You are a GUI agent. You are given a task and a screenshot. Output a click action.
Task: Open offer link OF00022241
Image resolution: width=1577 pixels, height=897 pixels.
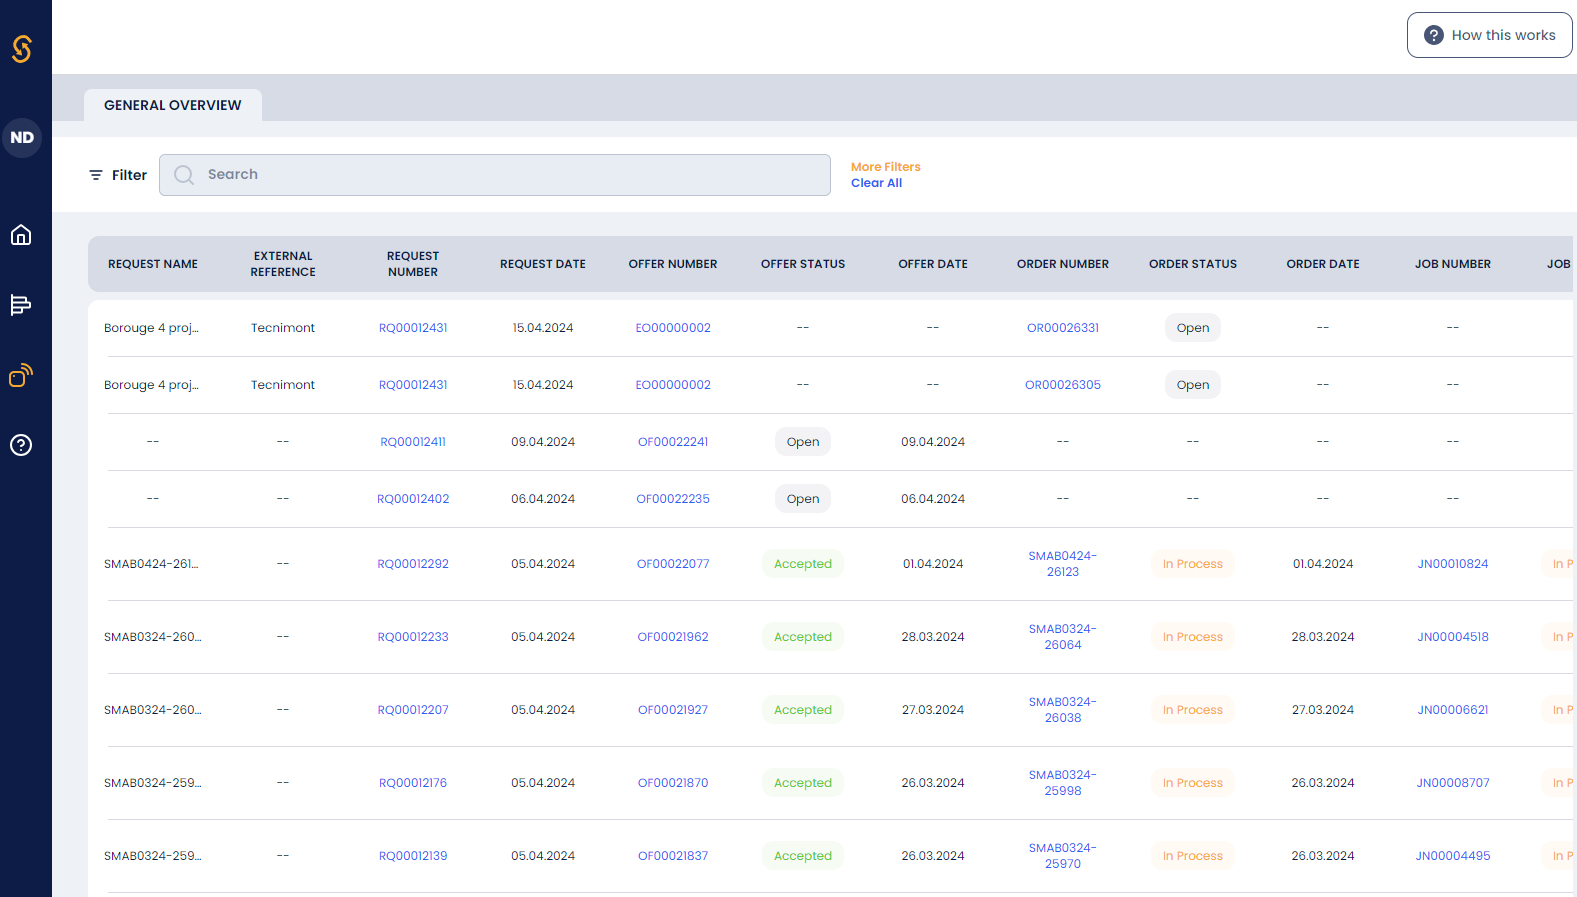673,442
